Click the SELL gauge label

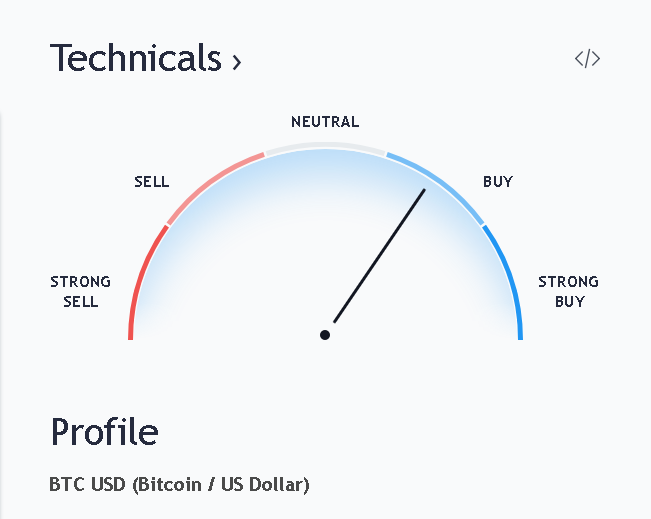tap(152, 182)
